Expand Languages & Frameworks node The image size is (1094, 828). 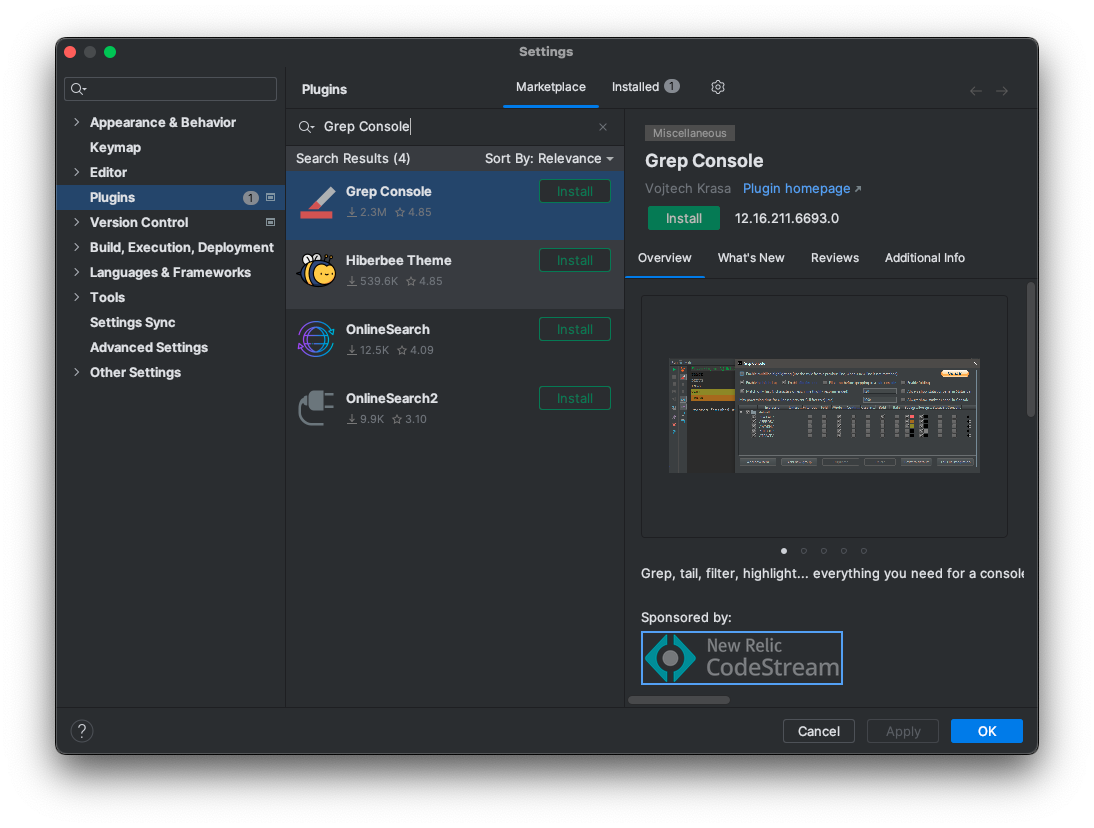point(77,272)
